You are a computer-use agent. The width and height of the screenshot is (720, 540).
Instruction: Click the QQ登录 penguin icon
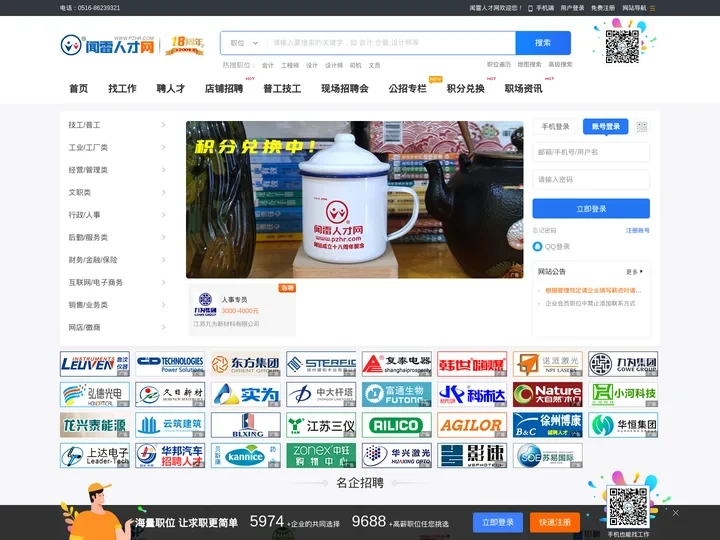[x=537, y=247]
